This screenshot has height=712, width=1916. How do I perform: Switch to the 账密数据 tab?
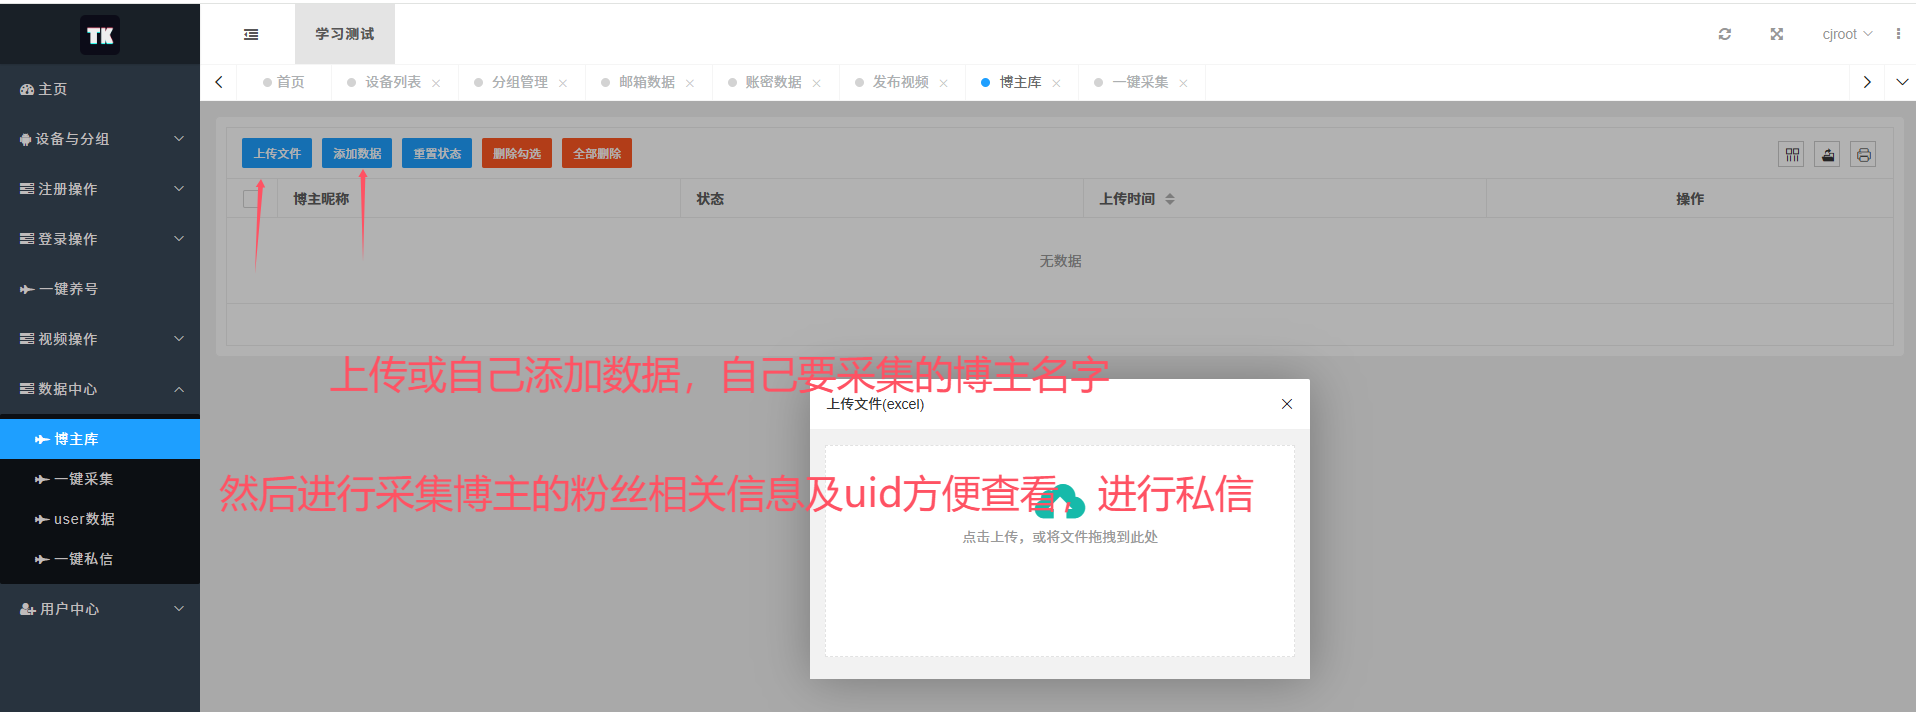pos(773,82)
